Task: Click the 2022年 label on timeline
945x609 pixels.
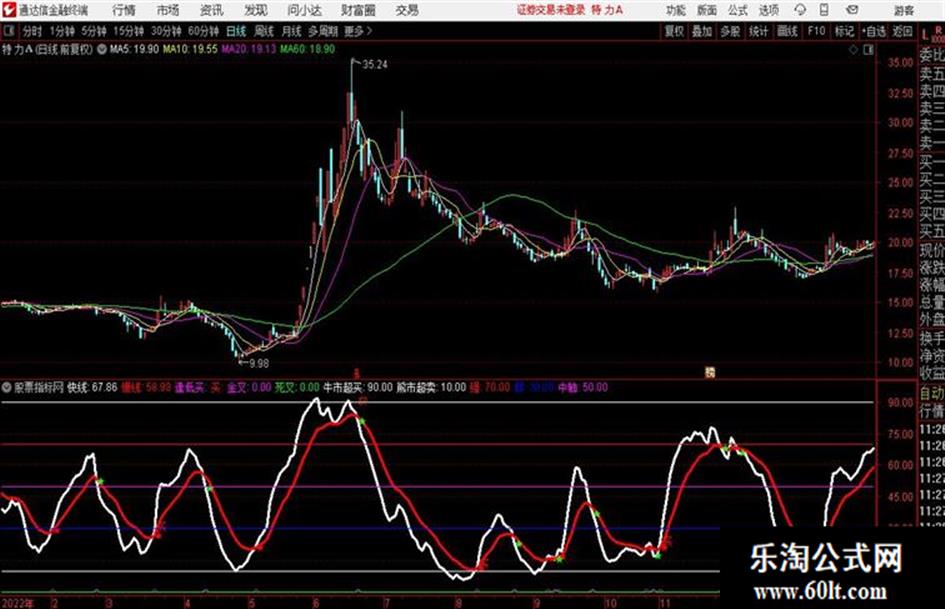Action: [17, 603]
